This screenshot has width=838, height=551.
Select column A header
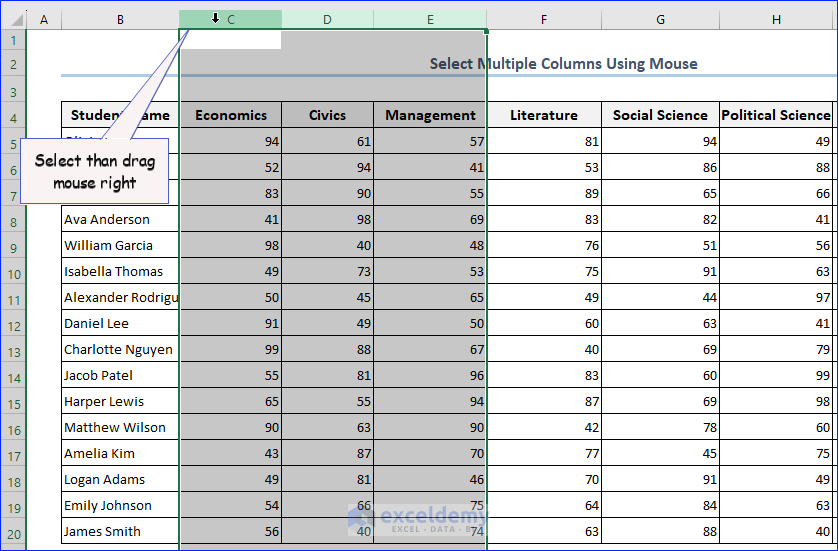[44, 20]
